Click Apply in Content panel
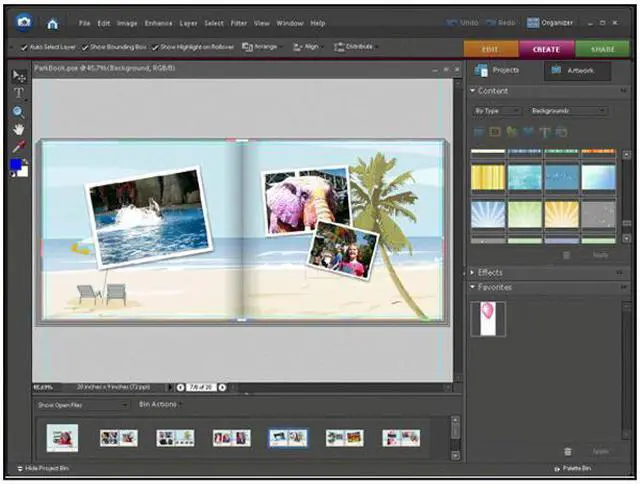Screen dimensions: 640x484 [x=600, y=255]
